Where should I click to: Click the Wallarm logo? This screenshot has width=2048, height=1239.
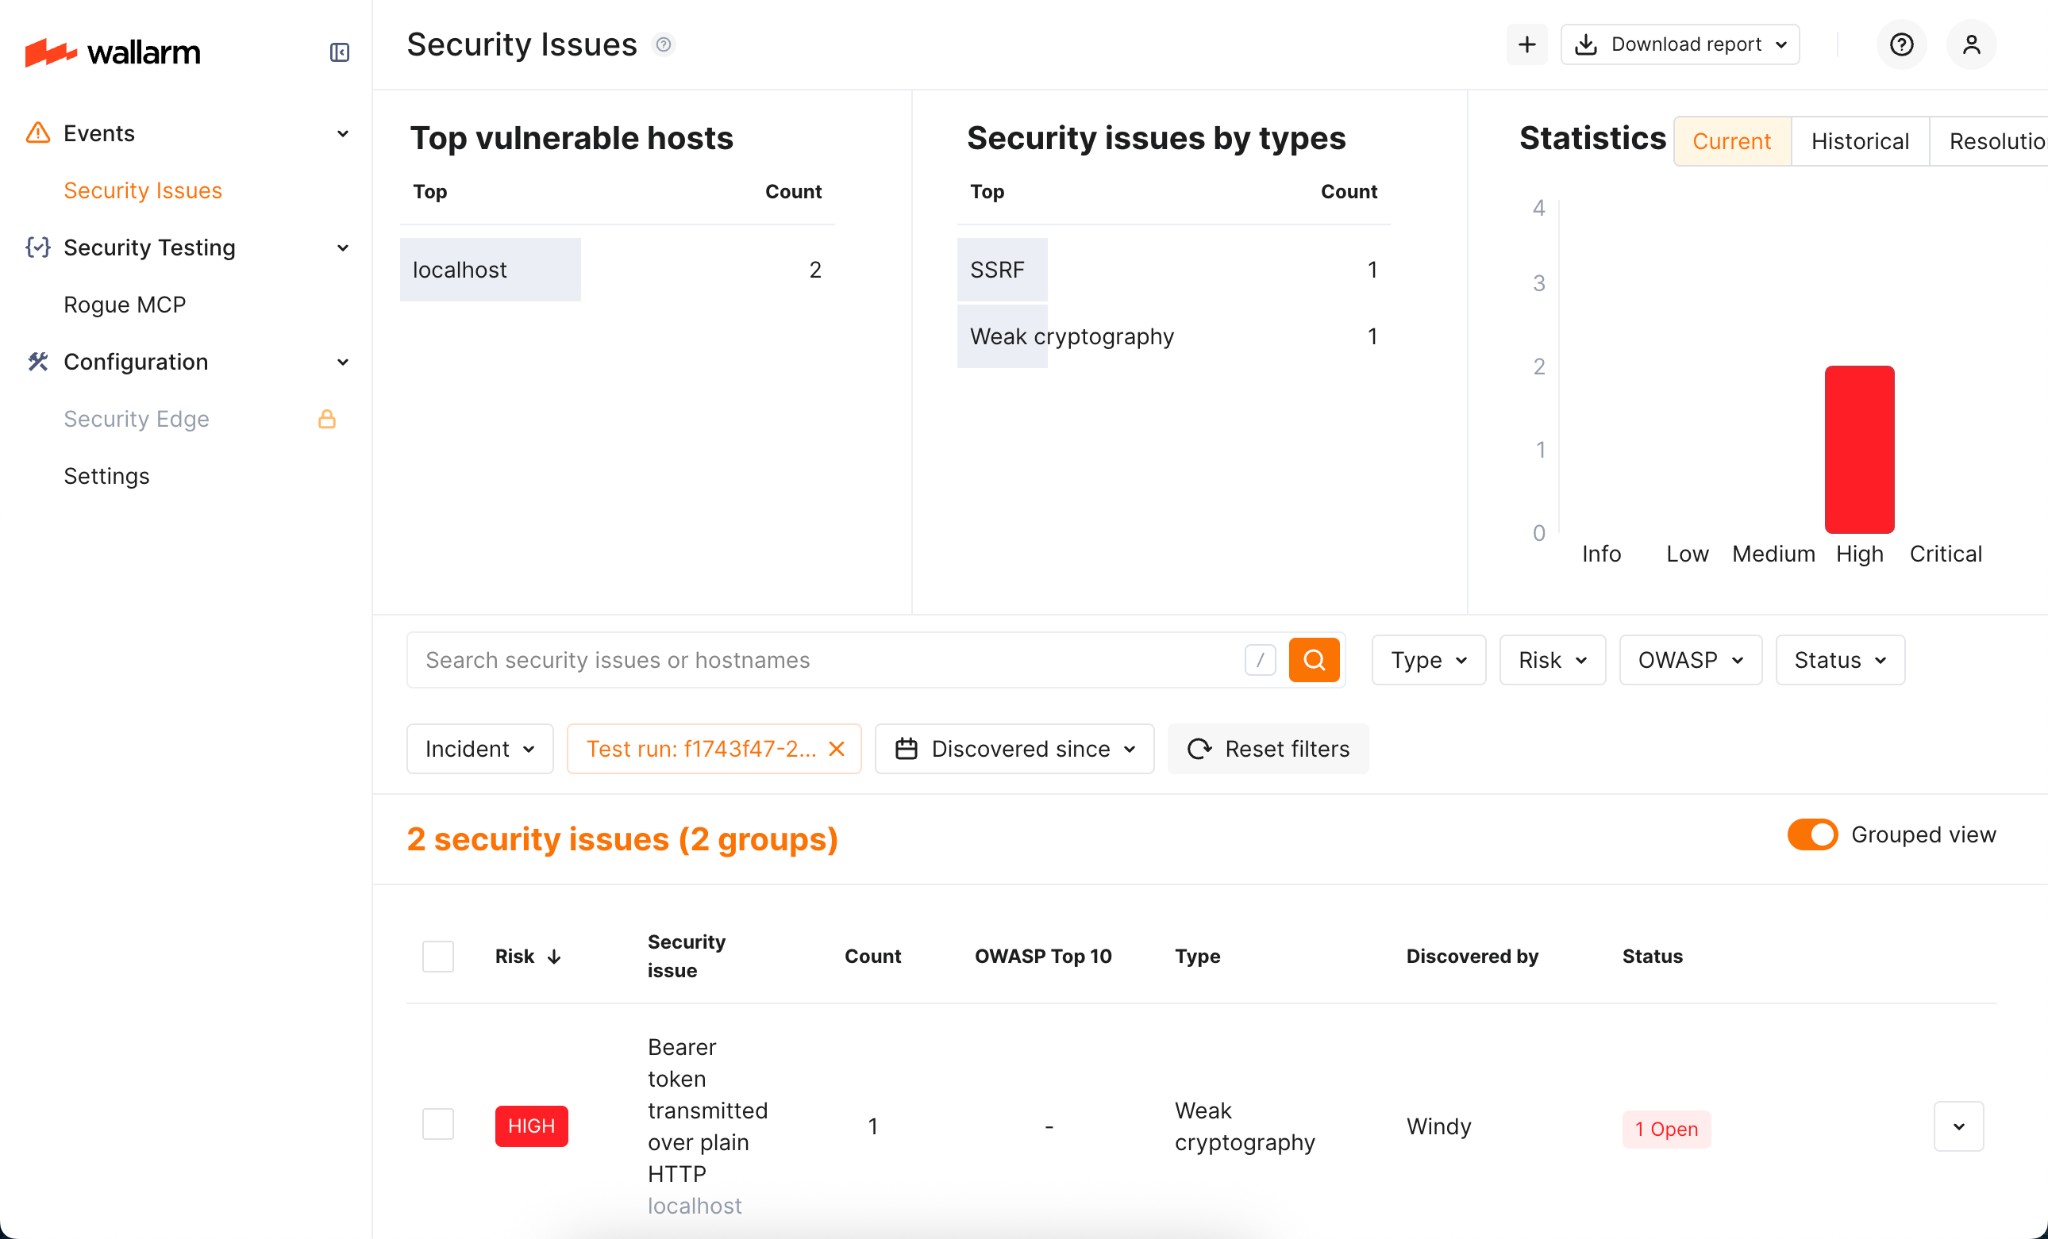(x=112, y=52)
